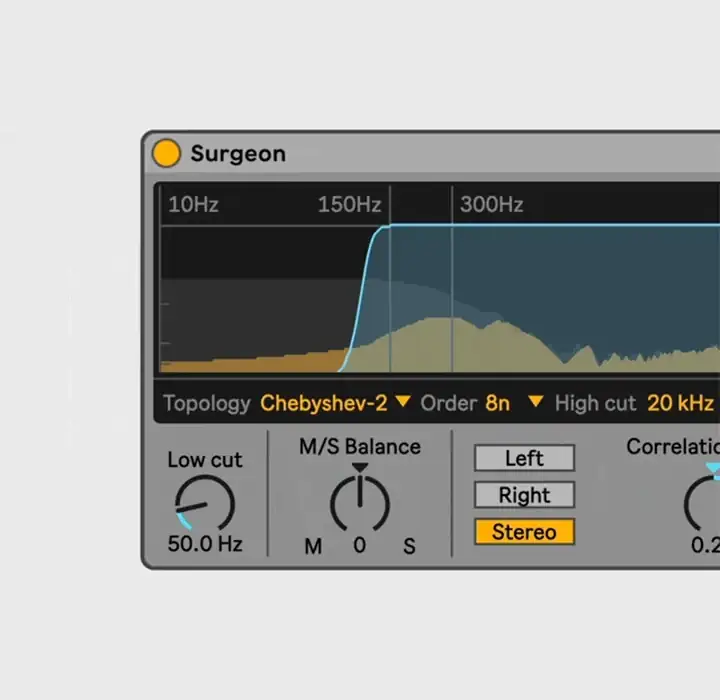
Task: Click the 150Hz frequency marker label
Action: tap(349, 204)
